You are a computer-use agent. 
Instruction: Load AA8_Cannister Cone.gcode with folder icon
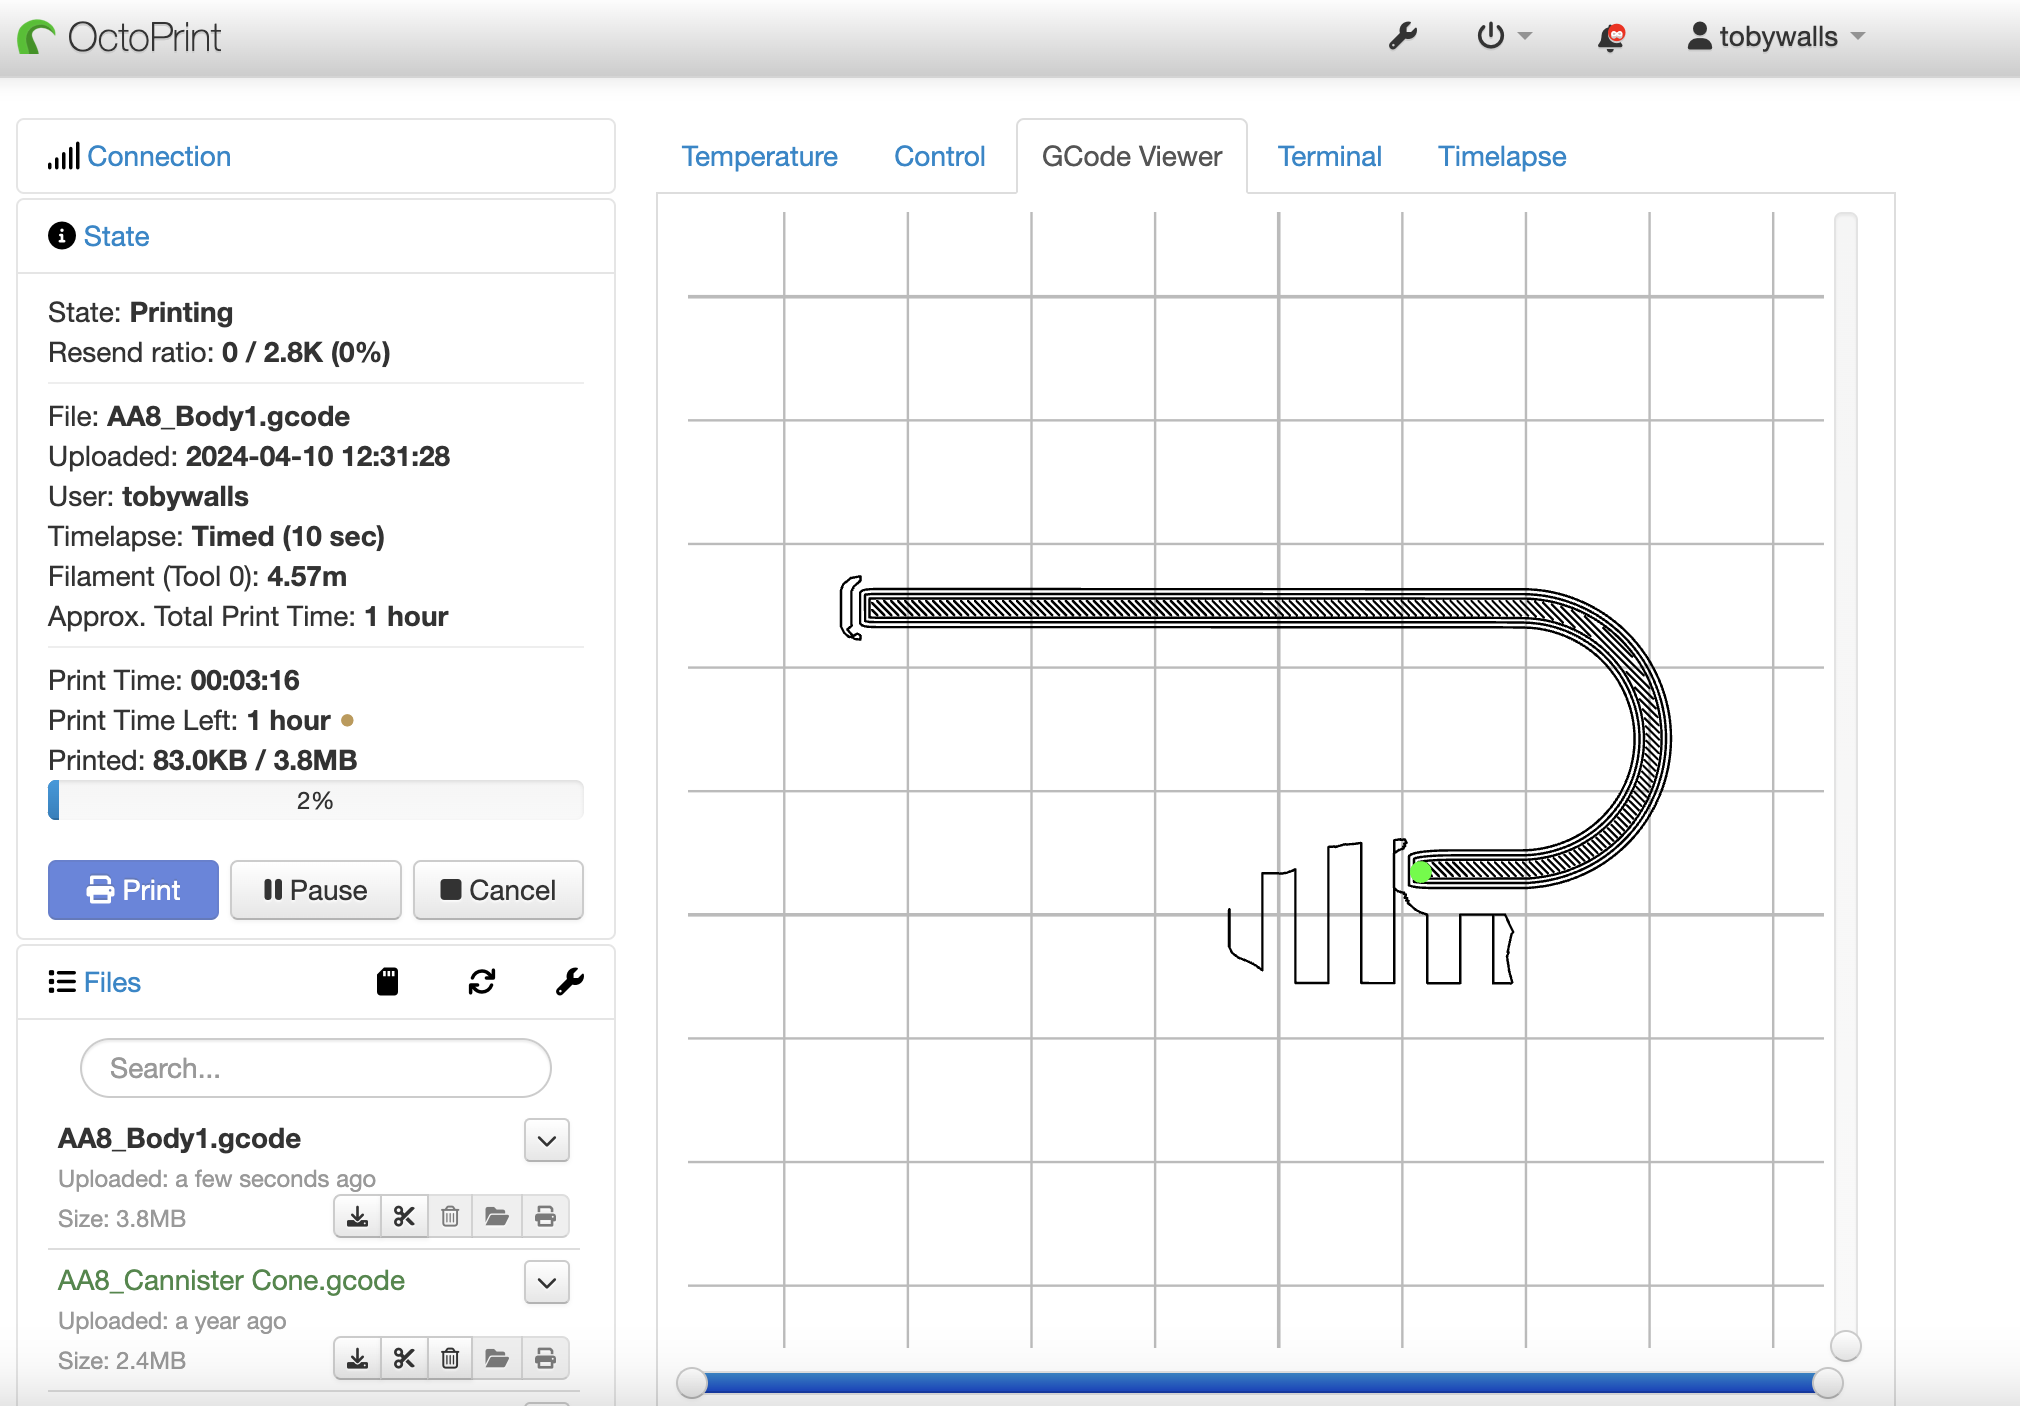[497, 1358]
